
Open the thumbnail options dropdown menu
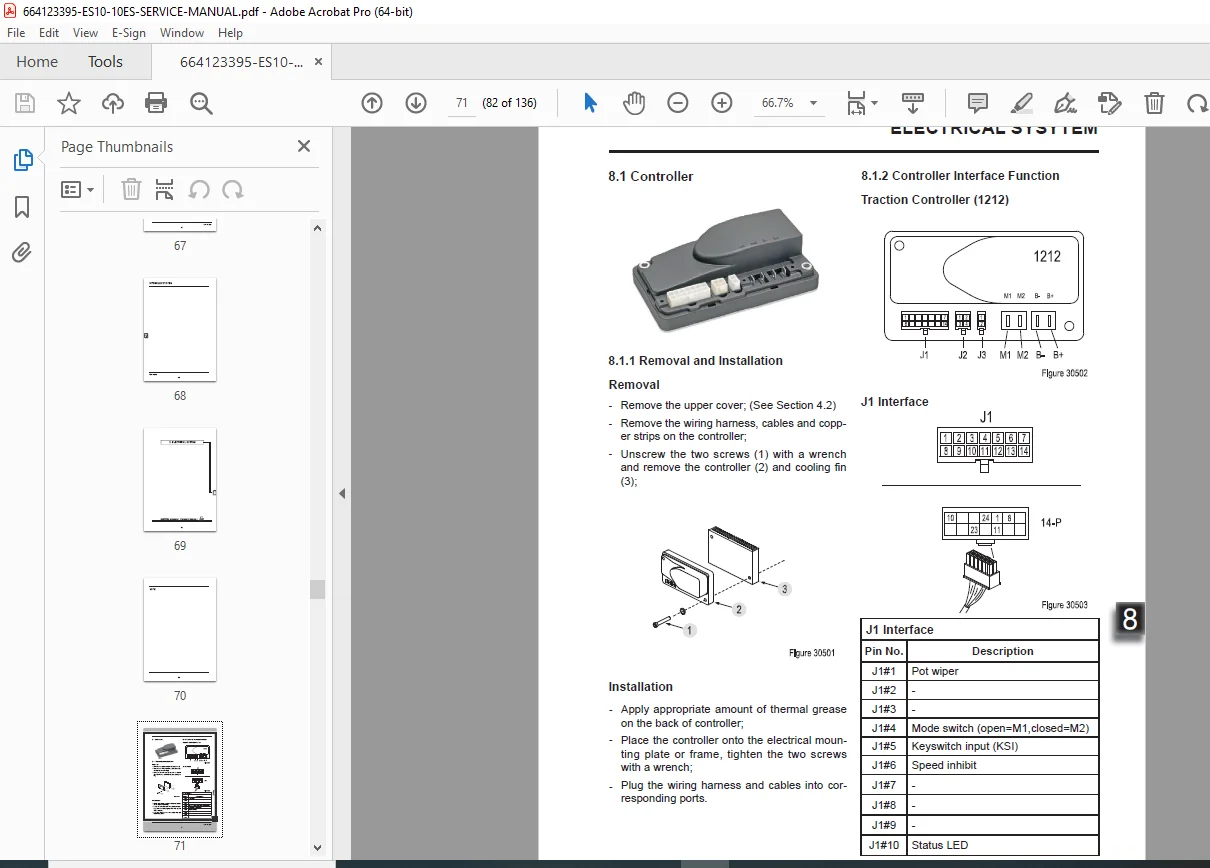click(78, 189)
